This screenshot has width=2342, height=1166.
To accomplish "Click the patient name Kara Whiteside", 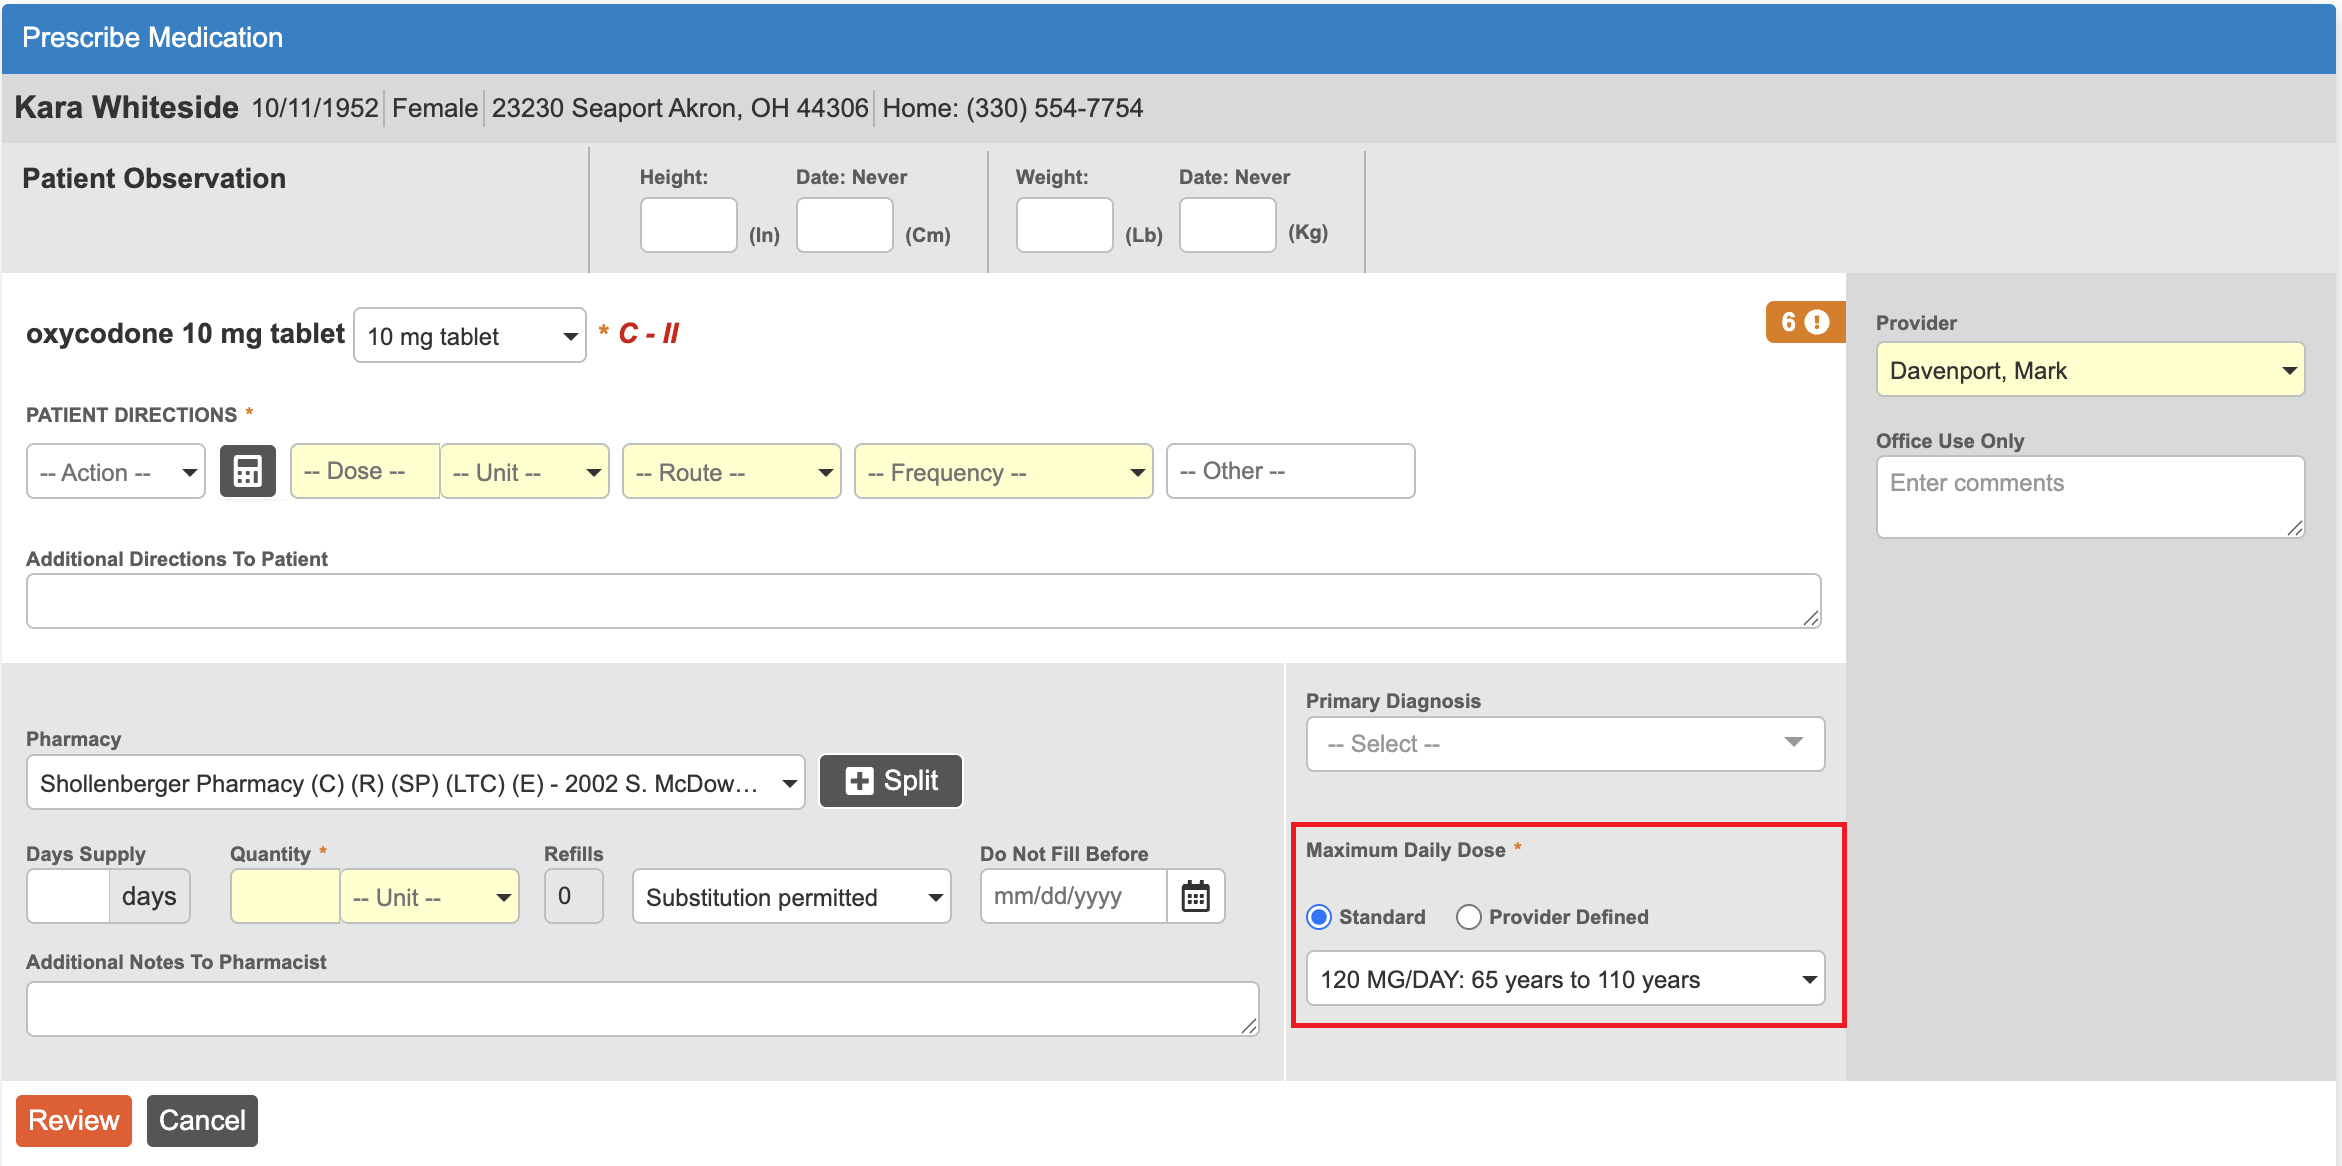I will 127,107.
